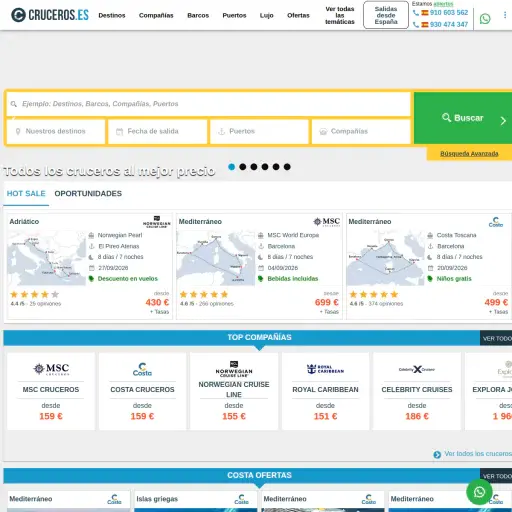
Task: Click phone icon next to 930 474 347
Action: tap(416, 25)
